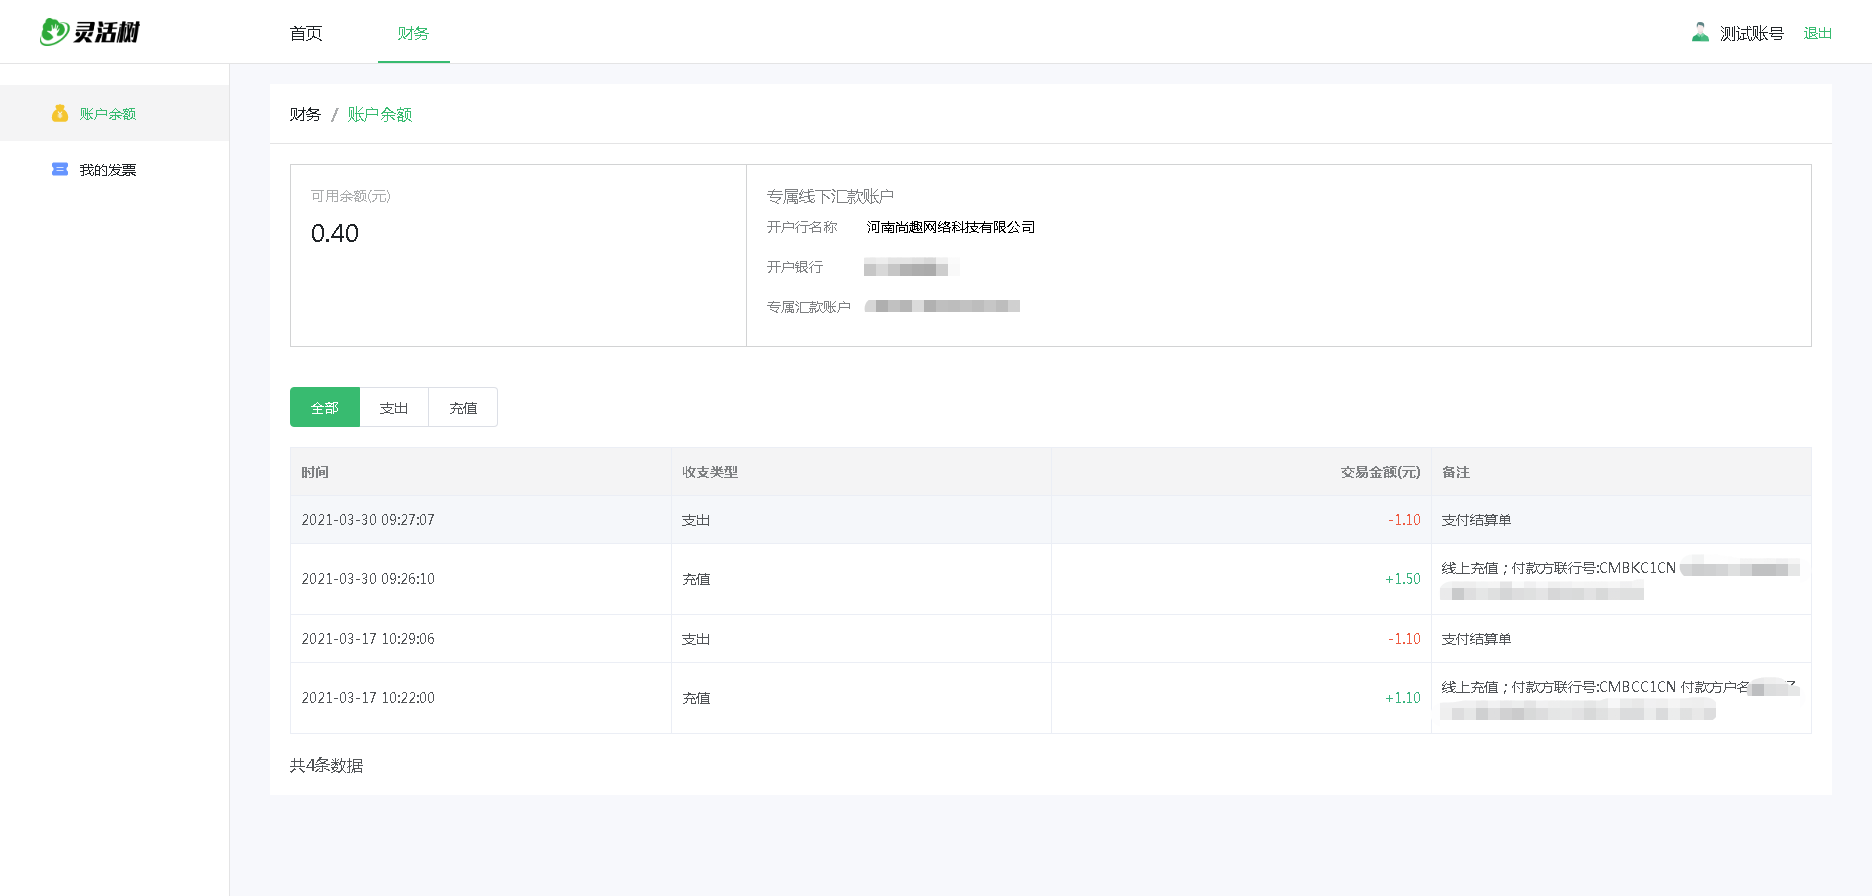Click the 灵活树 logo

[x=90, y=32]
